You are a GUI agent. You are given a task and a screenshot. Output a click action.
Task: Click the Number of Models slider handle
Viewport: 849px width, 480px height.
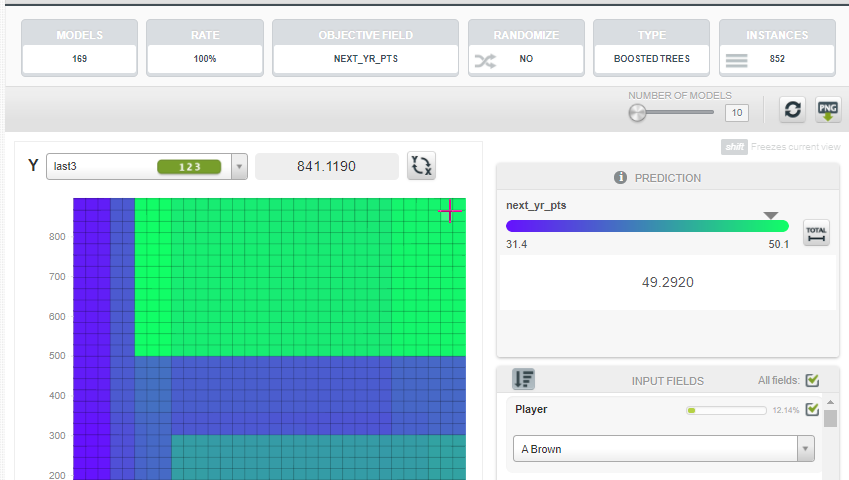[637, 113]
